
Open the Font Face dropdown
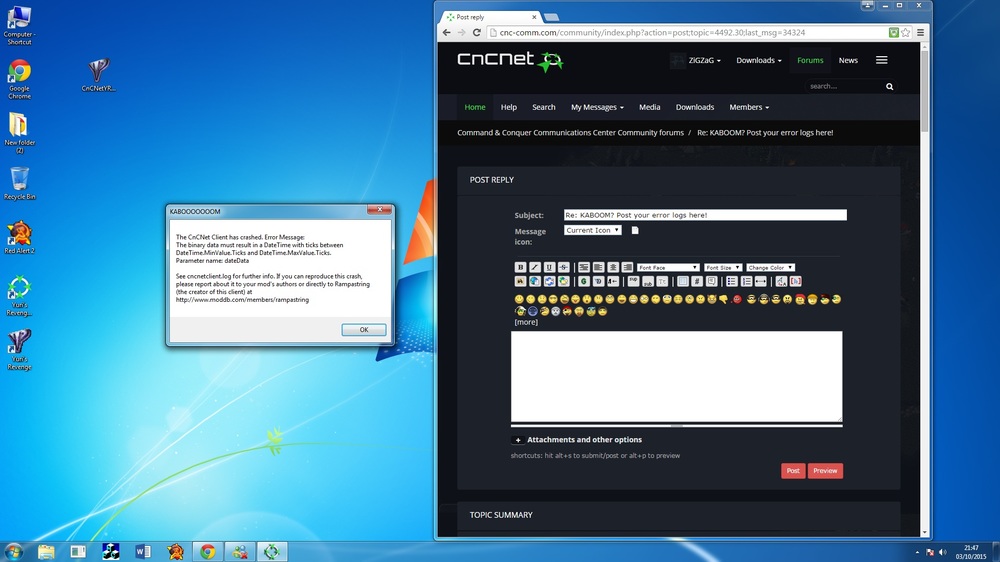tap(668, 268)
